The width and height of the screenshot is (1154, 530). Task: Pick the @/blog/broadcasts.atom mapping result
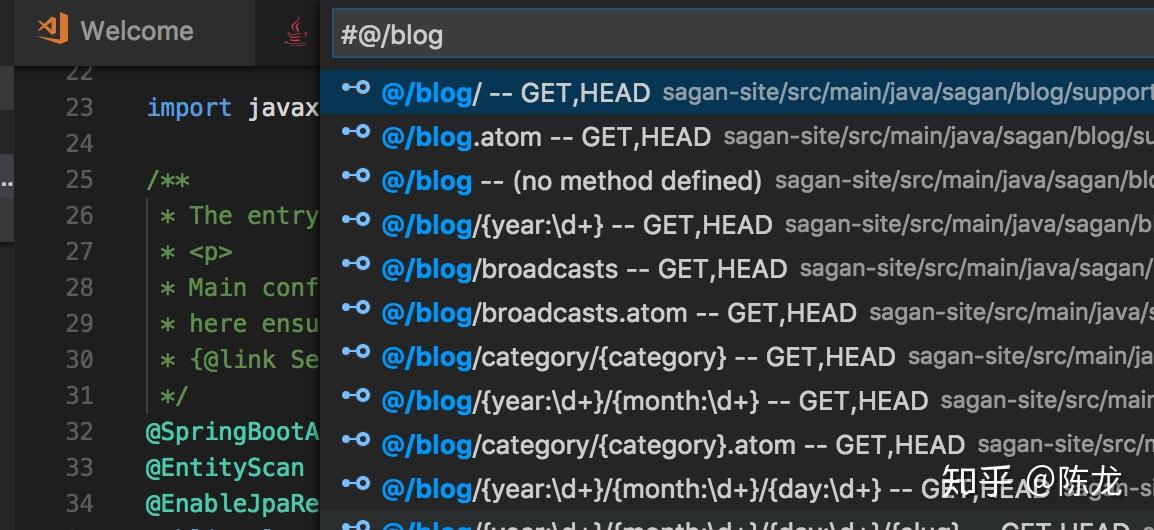point(737,313)
